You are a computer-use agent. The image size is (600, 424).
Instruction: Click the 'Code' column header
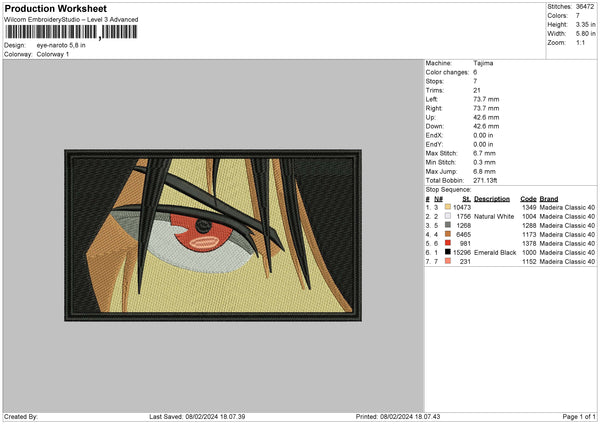pos(528,199)
